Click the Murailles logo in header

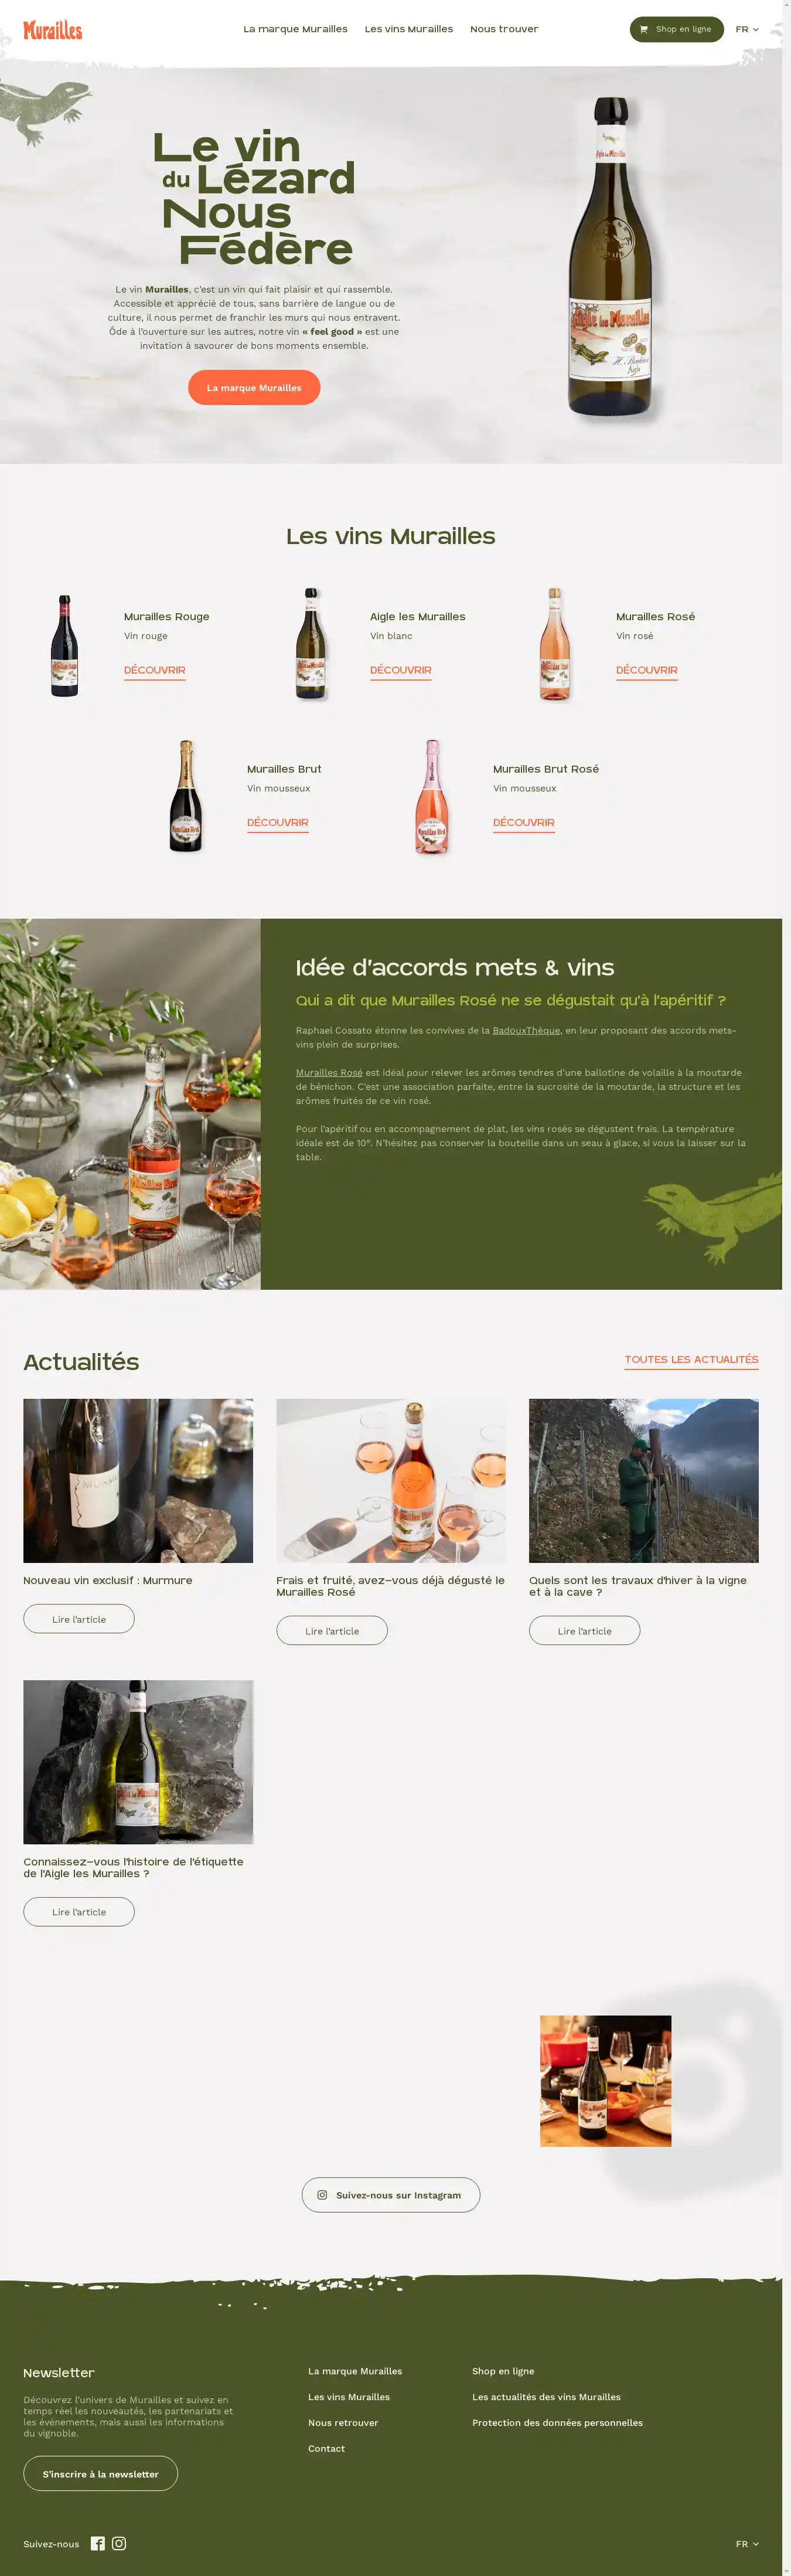click(53, 30)
